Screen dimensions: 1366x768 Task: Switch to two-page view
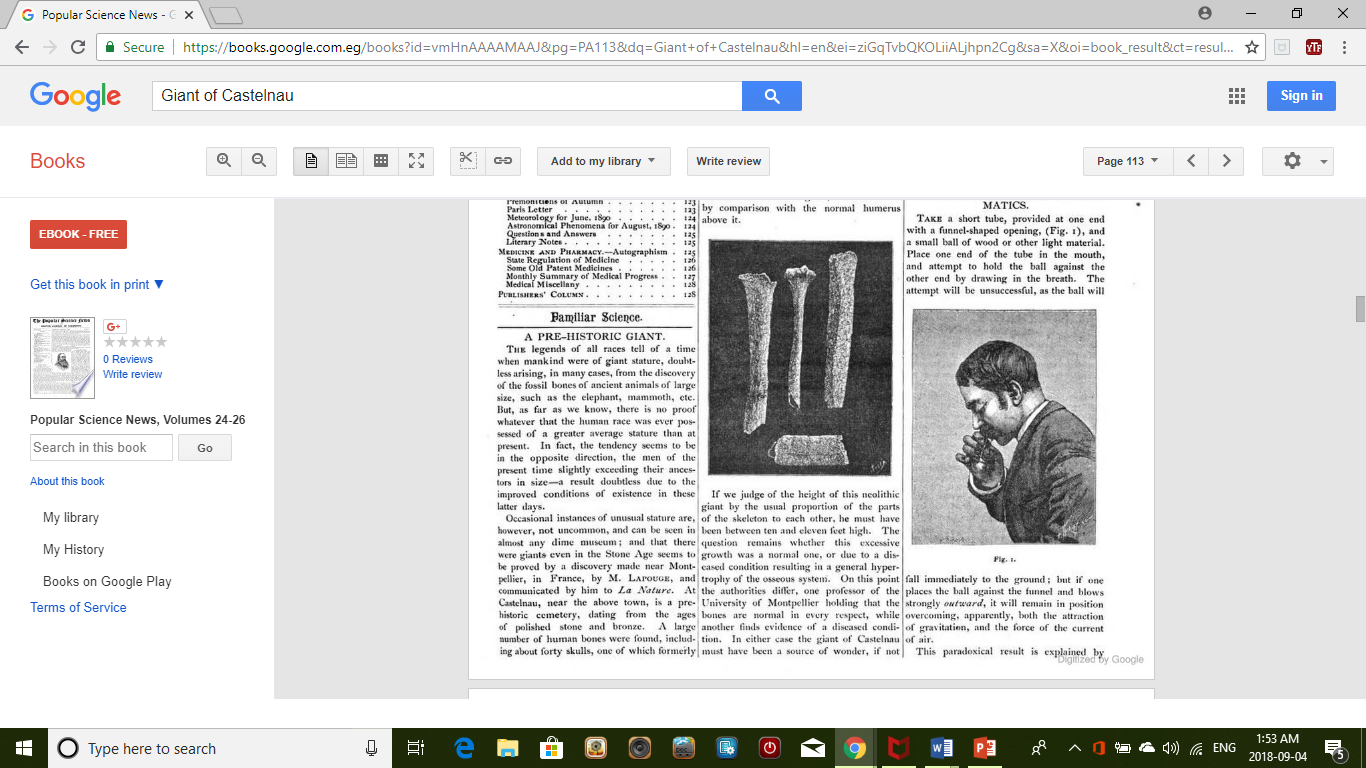pyautogui.click(x=346, y=161)
